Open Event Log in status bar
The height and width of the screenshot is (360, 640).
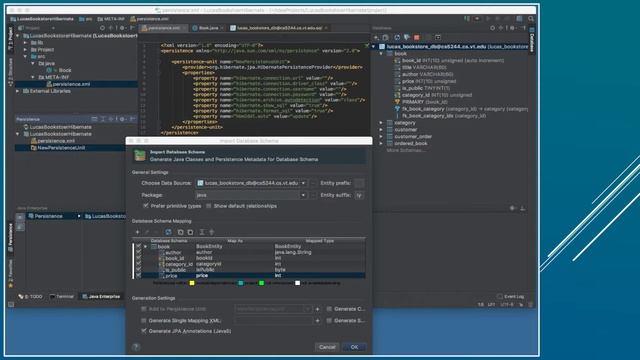pyautogui.click(x=511, y=296)
